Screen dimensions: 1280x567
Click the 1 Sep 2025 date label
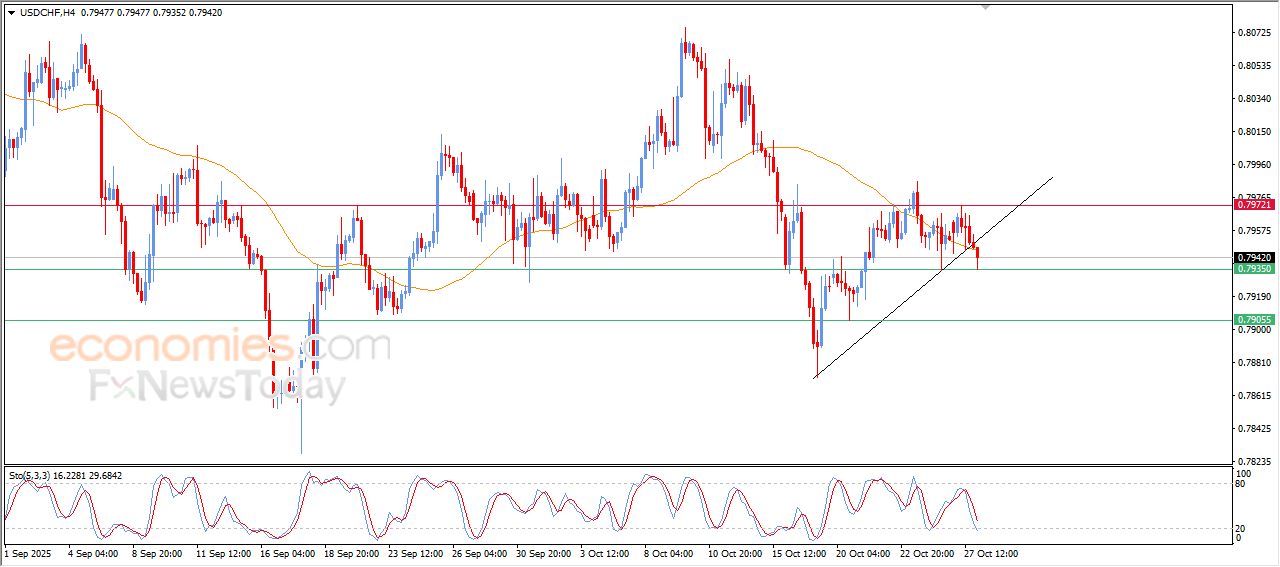(x=27, y=552)
